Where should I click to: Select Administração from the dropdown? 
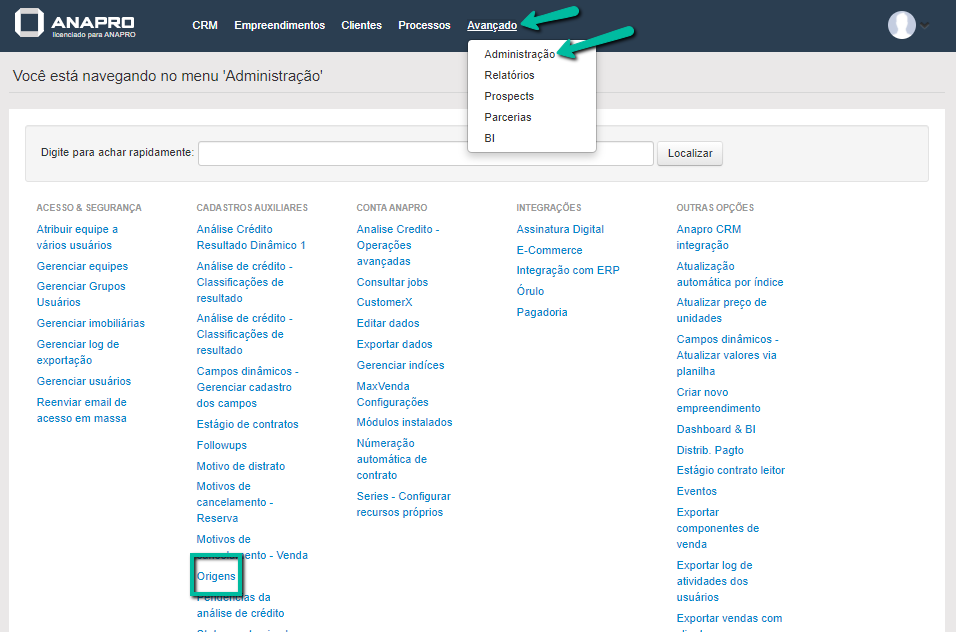coord(519,54)
